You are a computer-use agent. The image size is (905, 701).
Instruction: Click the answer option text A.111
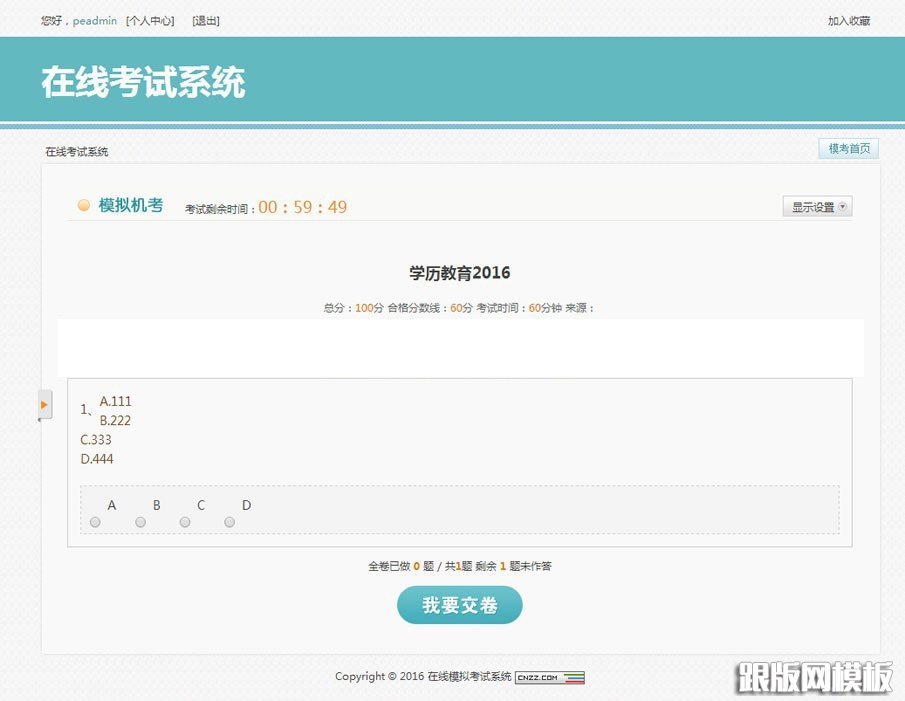point(116,401)
